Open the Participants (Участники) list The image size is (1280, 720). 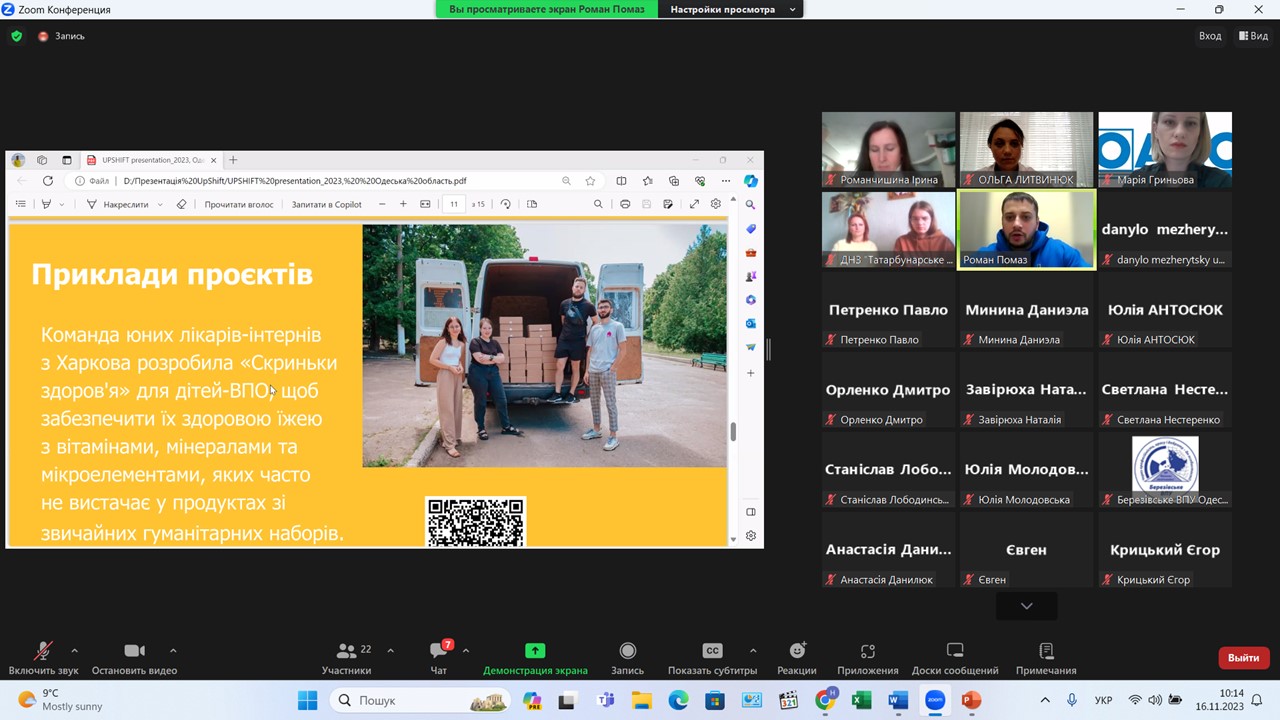click(x=347, y=656)
